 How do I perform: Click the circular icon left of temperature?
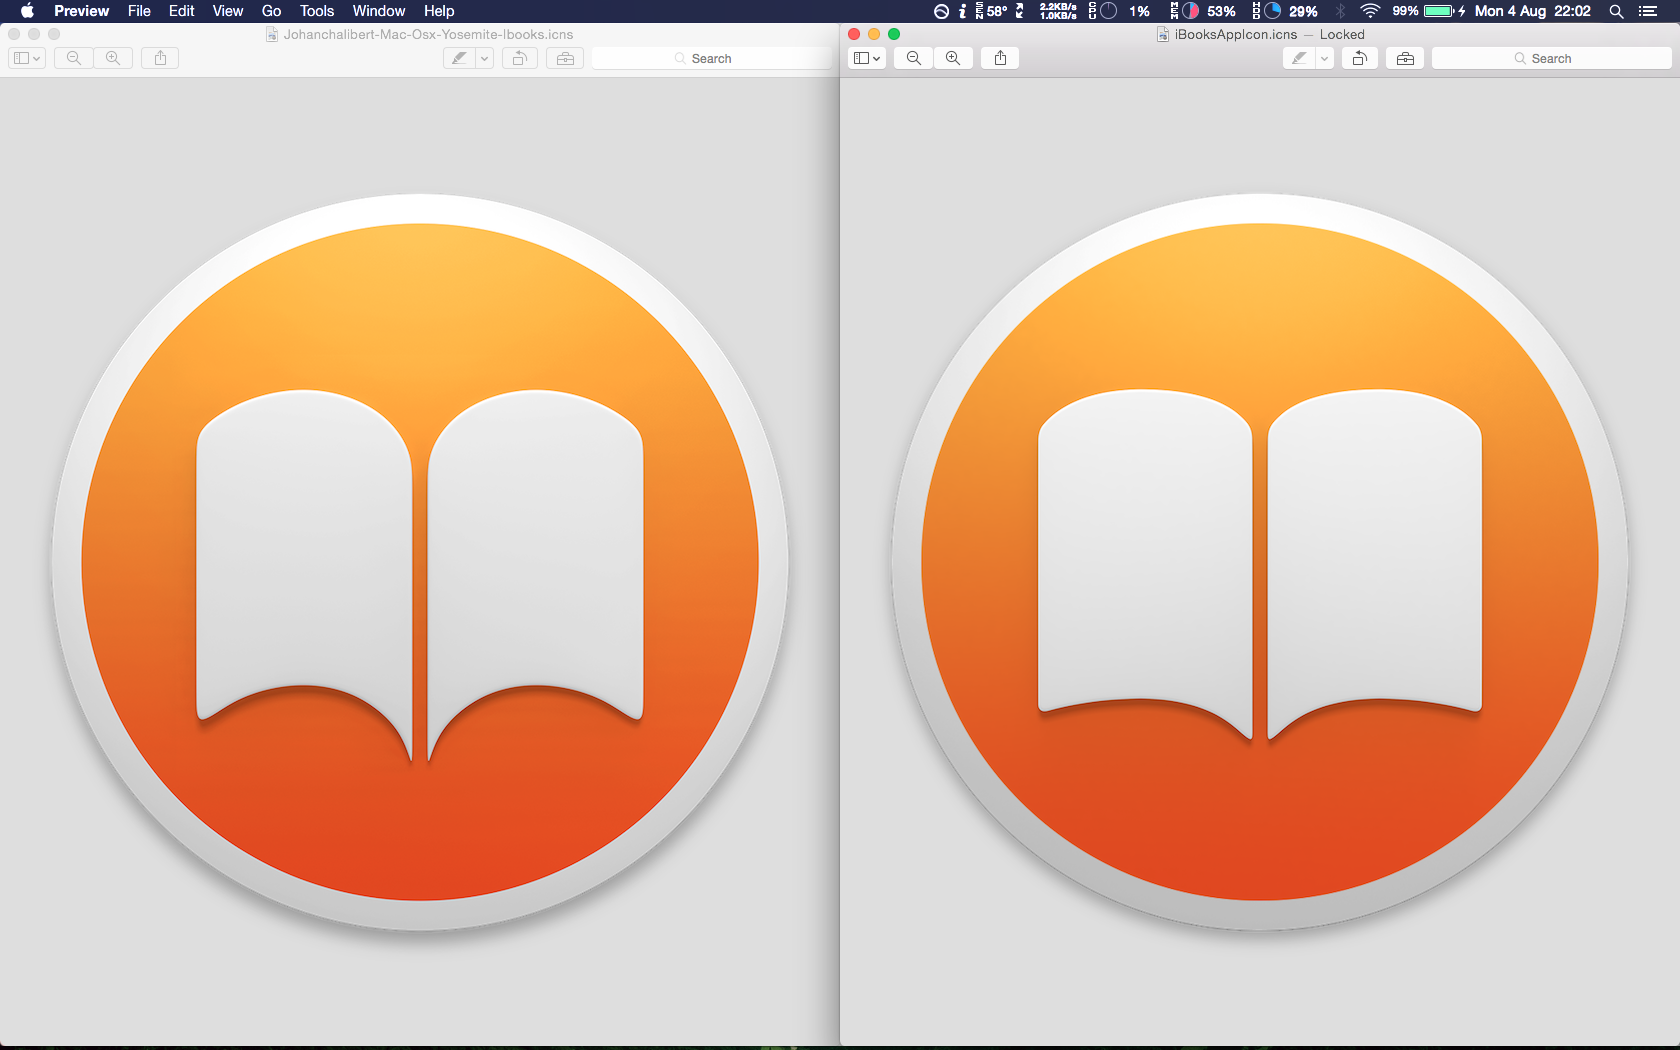click(x=941, y=11)
